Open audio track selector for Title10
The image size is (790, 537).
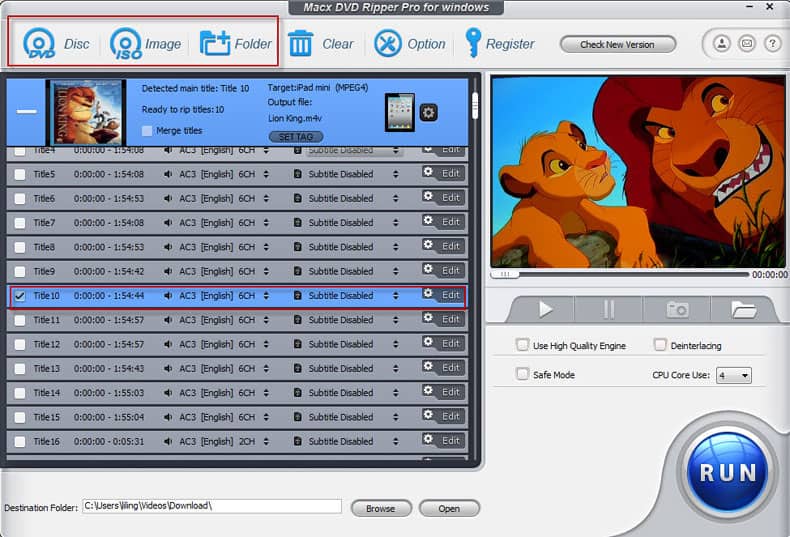[266, 296]
